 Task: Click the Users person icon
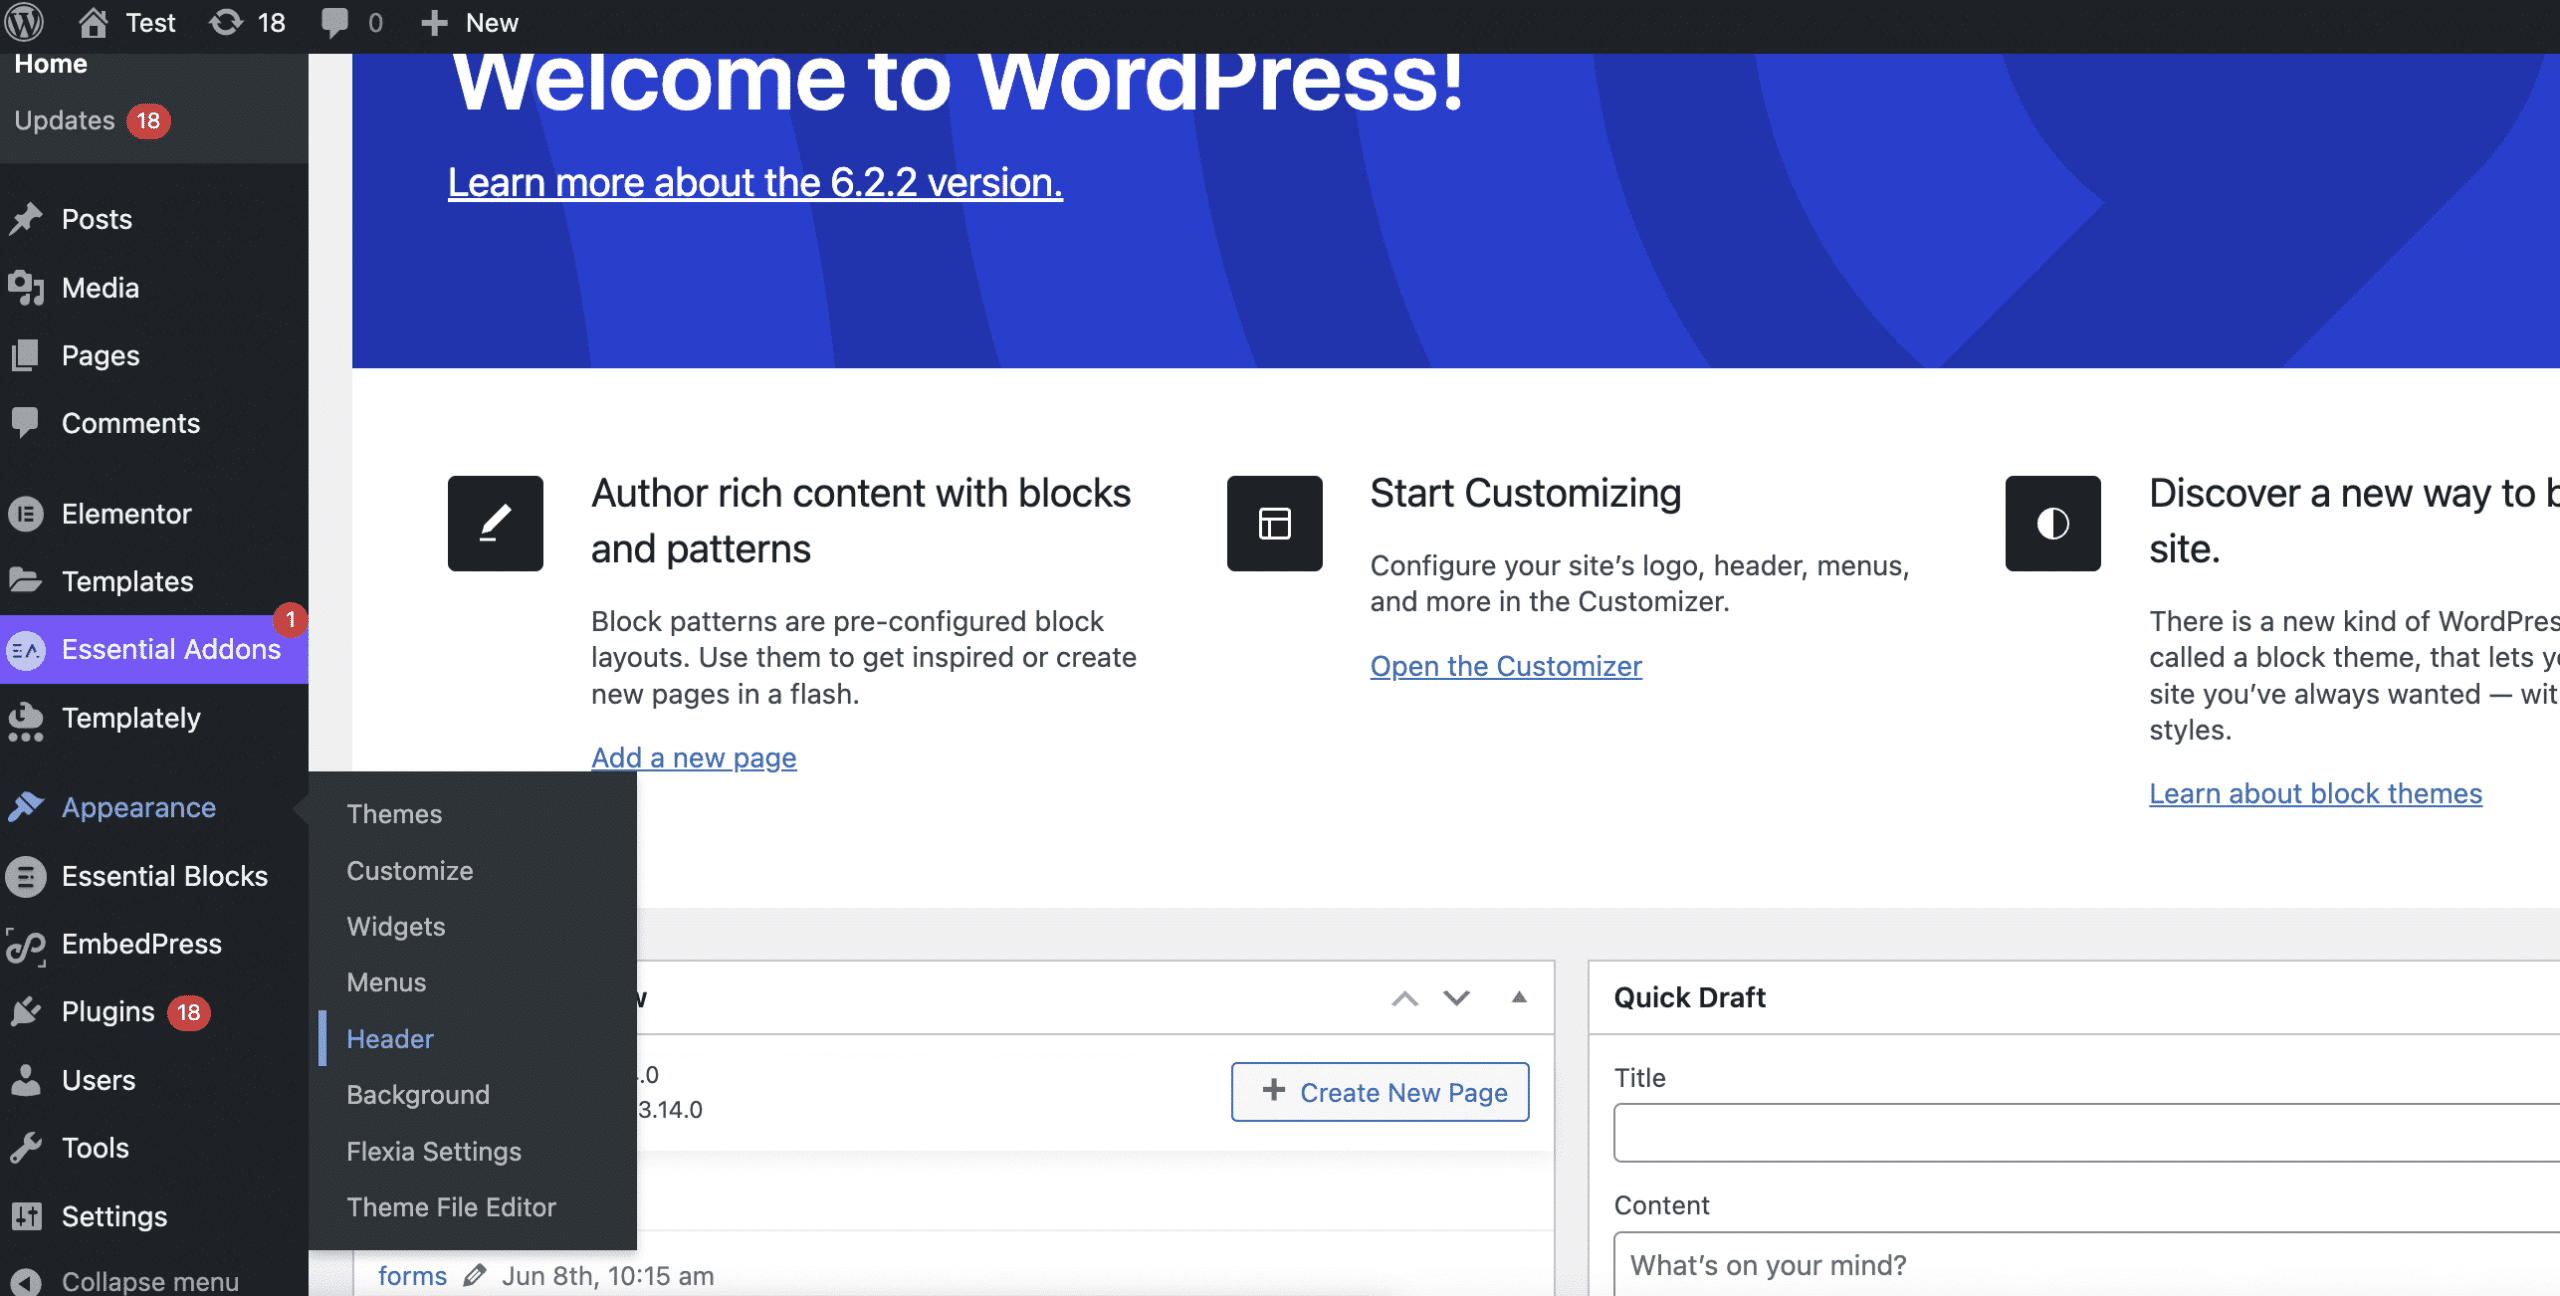point(26,1080)
